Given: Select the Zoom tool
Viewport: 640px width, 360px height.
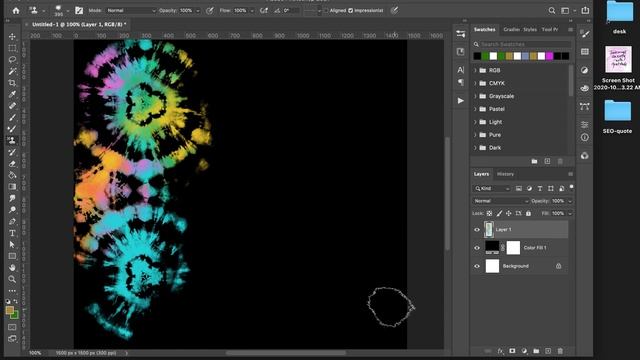Looking at the screenshot, I should pyautogui.click(x=12, y=279).
